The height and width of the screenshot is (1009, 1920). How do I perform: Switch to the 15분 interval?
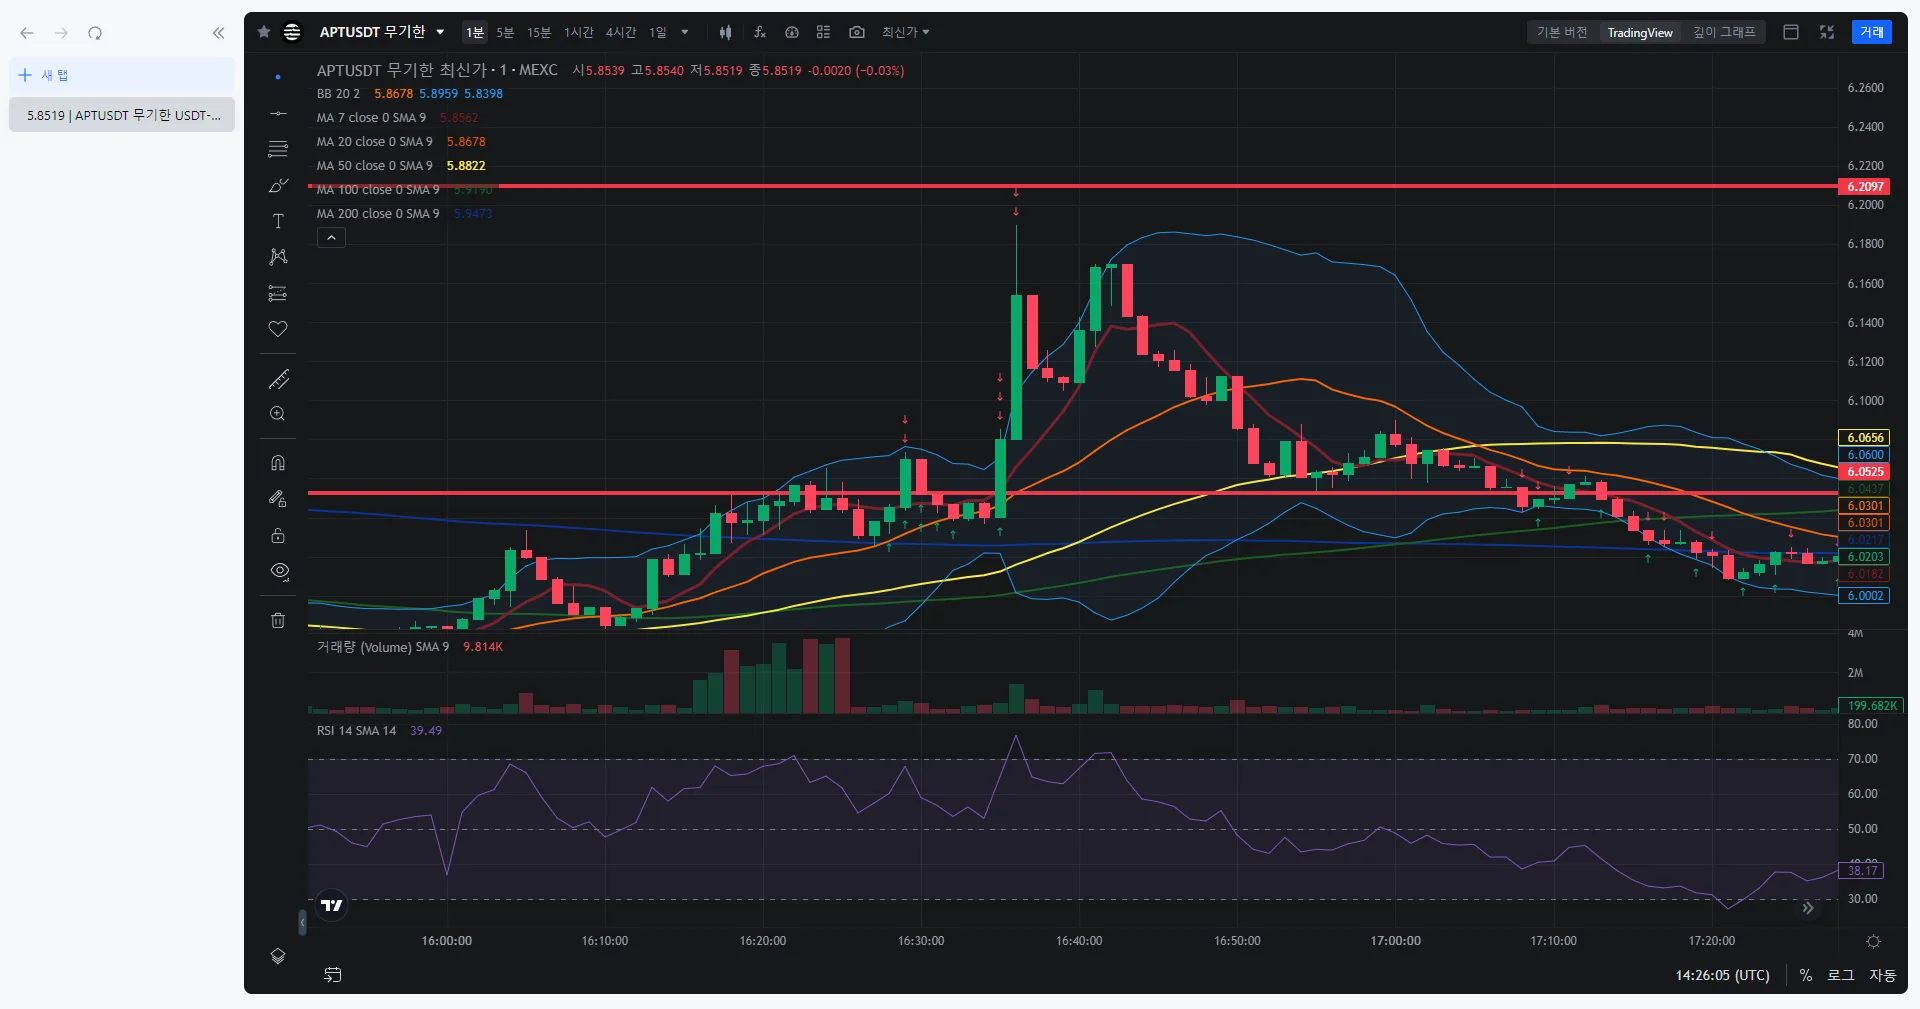pyautogui.click(x=539, y=32)
